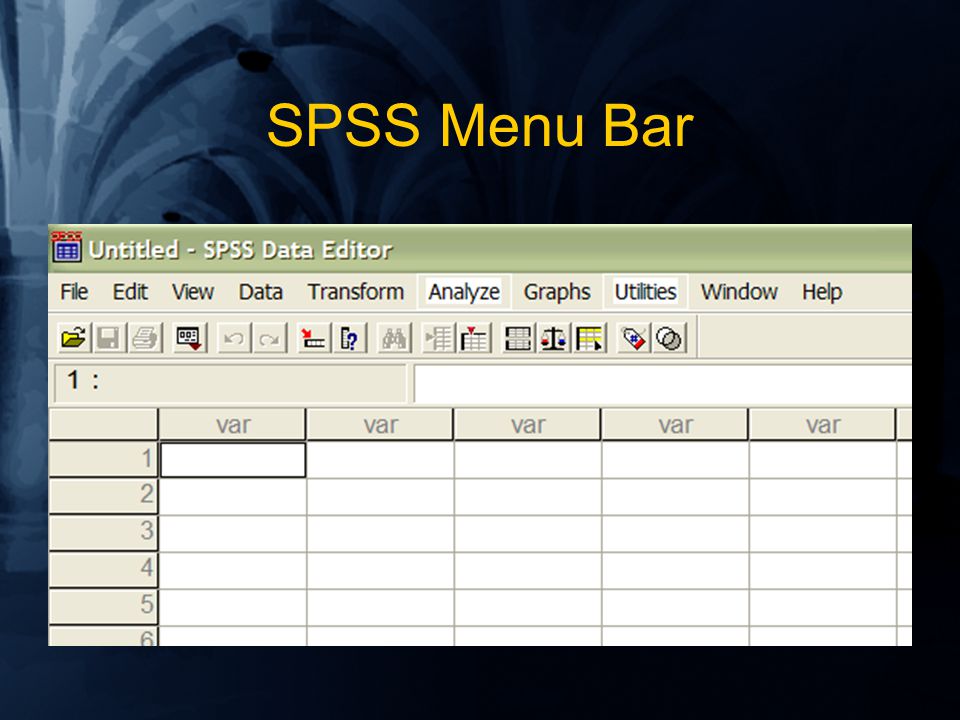960x720 pixels.
Task: Click the Insert Cases toolbar icon
Action: coord(439,338)
